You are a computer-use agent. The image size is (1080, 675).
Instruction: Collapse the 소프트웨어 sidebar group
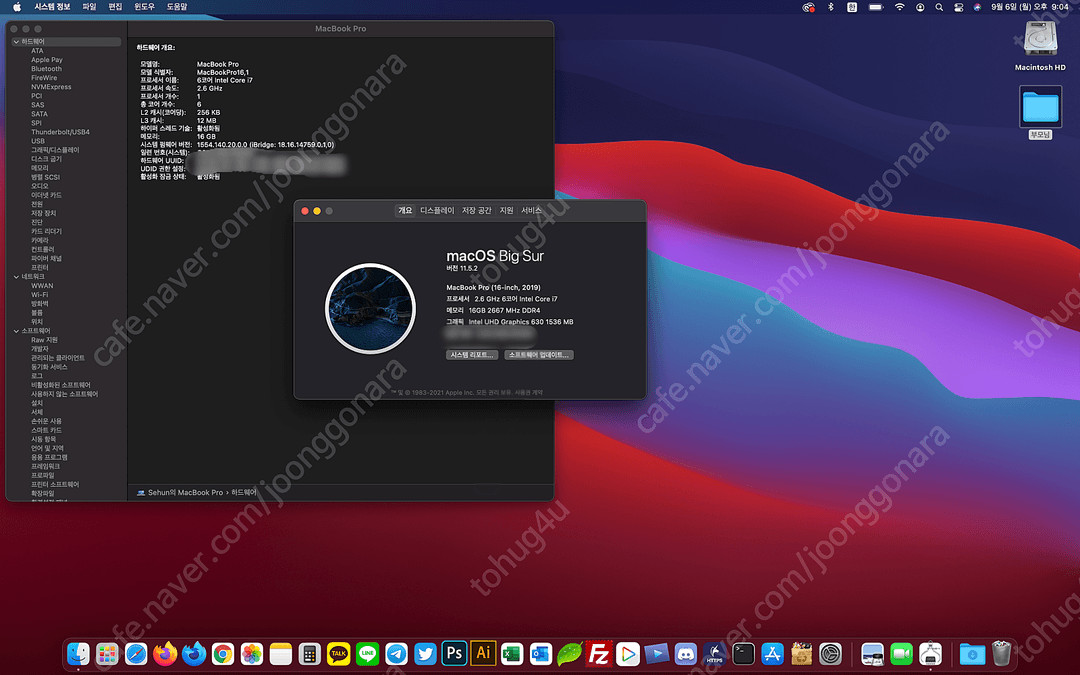pyautogui.click(x=16, y=331)
